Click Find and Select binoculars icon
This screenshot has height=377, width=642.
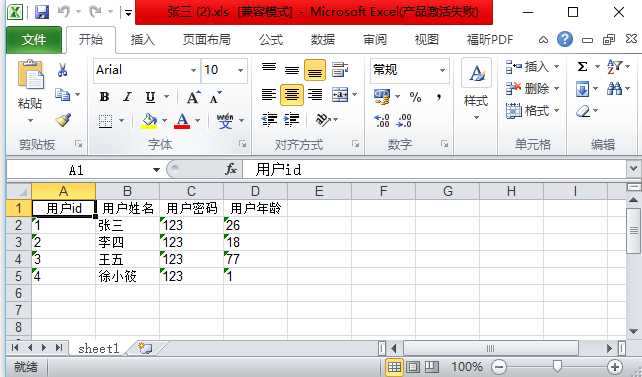coord(614,88)
